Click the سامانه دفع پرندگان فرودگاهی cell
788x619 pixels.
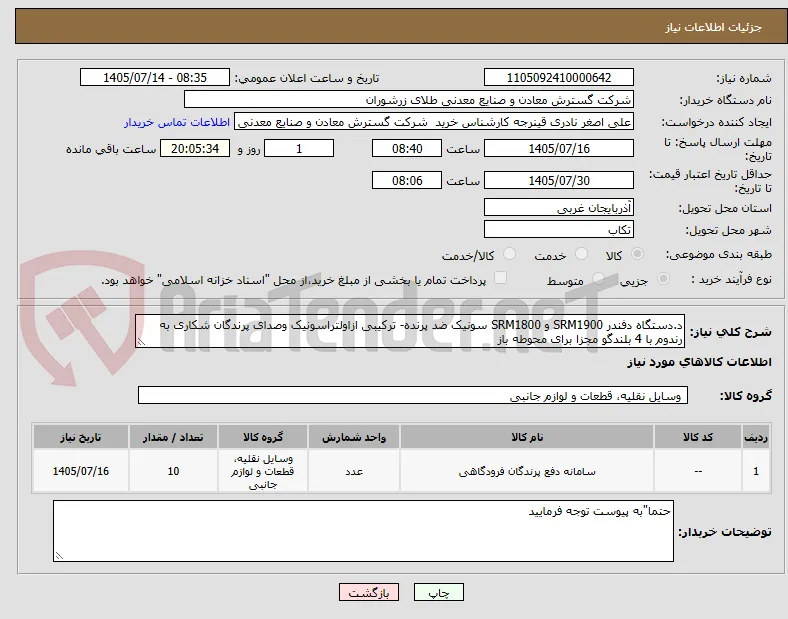point(527,471)
